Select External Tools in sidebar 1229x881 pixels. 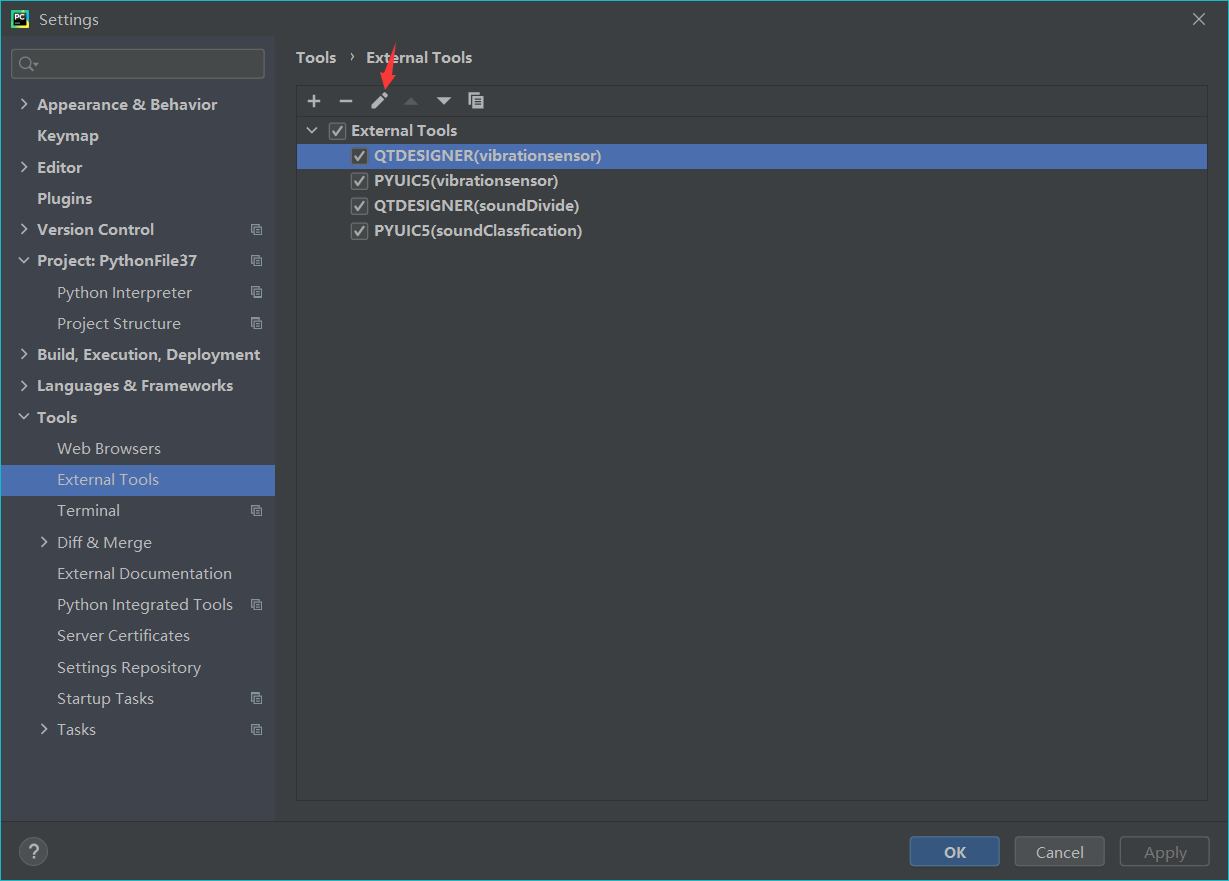138,480
